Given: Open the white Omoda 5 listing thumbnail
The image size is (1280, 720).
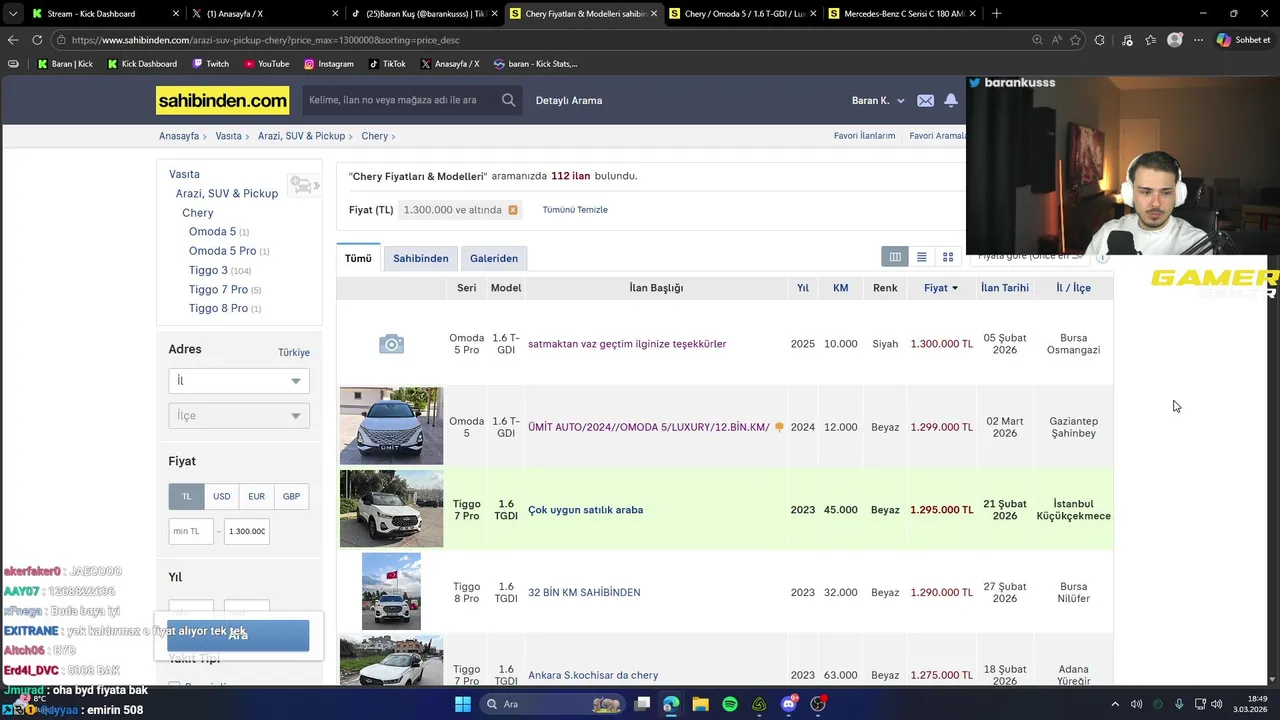Looking at the screenshot, I should click(x=391, y=426).
